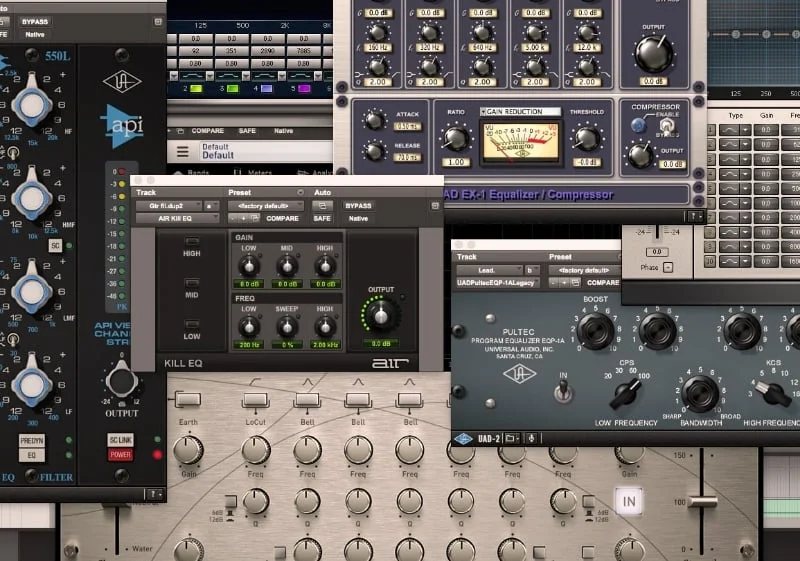Click the UAD-2 blue diamond logo on Pultec toolbar
The image size is (800, 561).
click(x=464, y=439)
